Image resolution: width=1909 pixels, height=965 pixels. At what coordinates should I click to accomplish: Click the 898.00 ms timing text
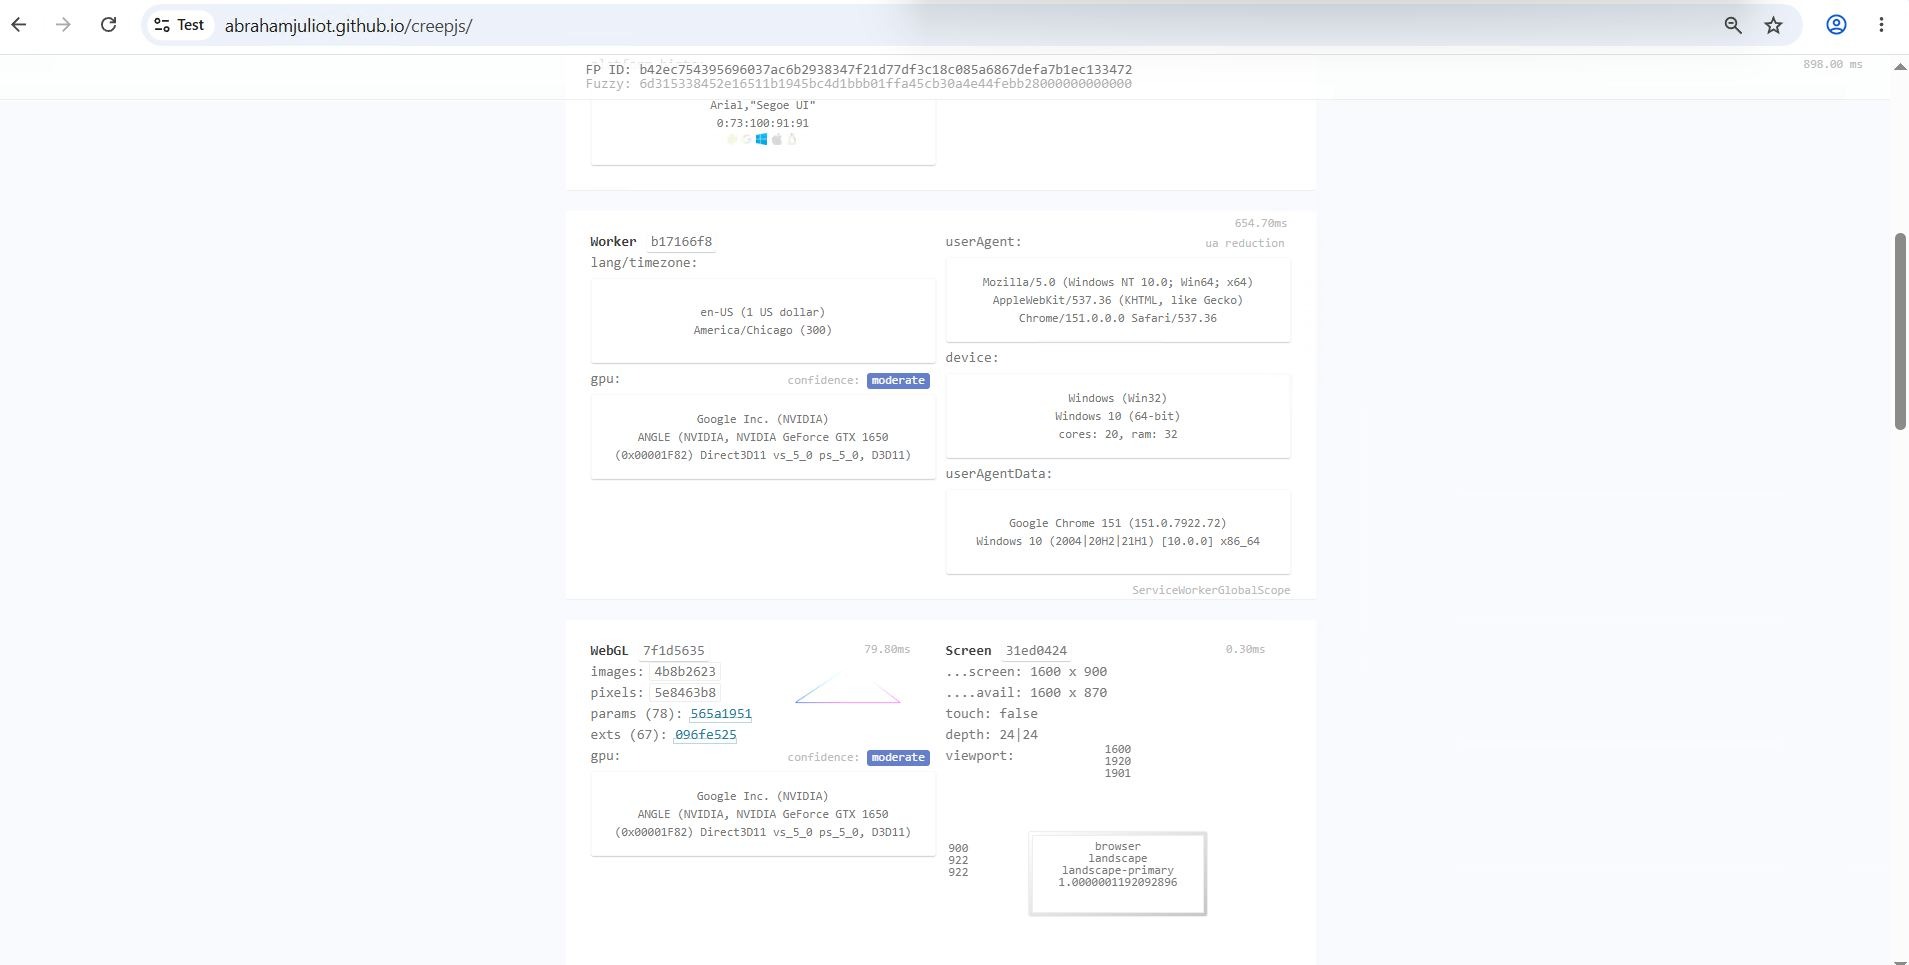click(1833, 64)
